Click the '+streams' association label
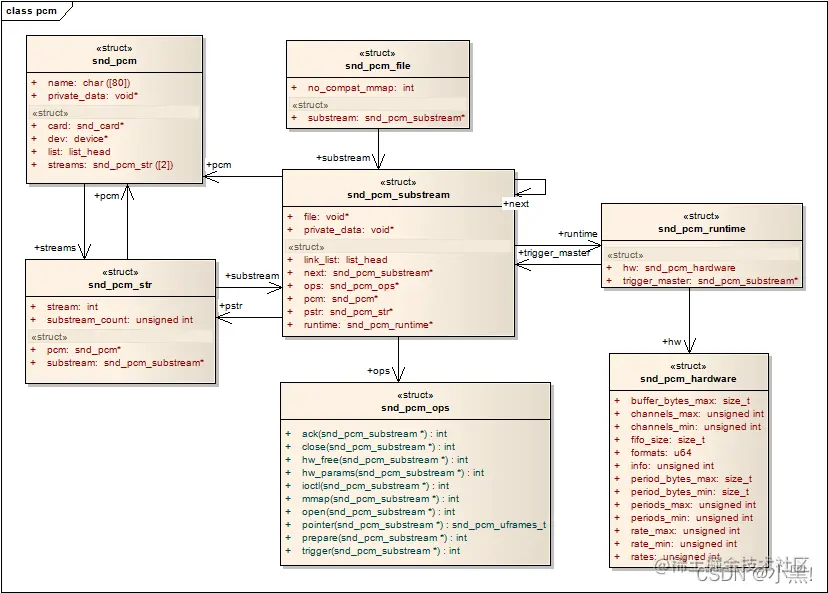The height and width of the screenshot is (593, 828). click(55, 248)
